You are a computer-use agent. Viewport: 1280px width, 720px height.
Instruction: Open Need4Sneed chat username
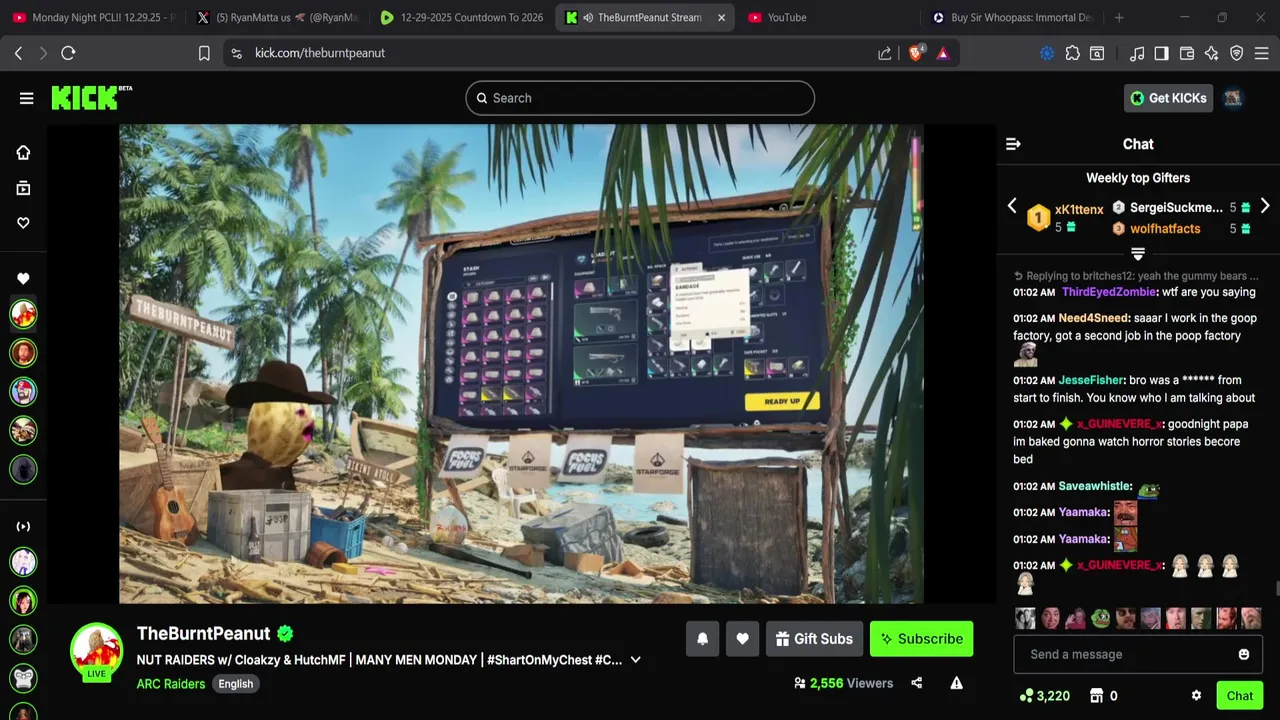click(1093, 318)
